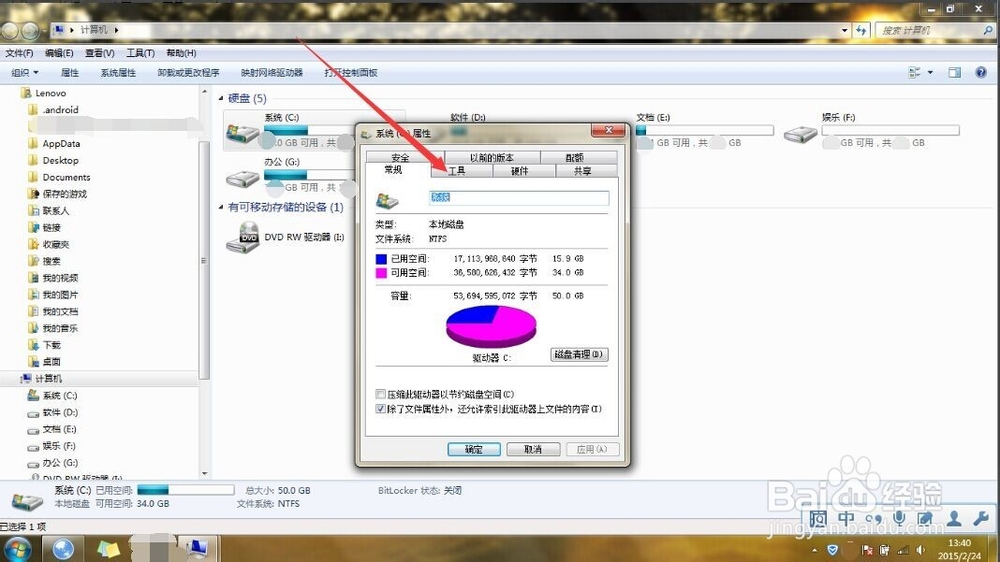Viewport: 1000px width, 562px height.
Task: Click 卸载或更改程序
Action: [x=188, y=73]
